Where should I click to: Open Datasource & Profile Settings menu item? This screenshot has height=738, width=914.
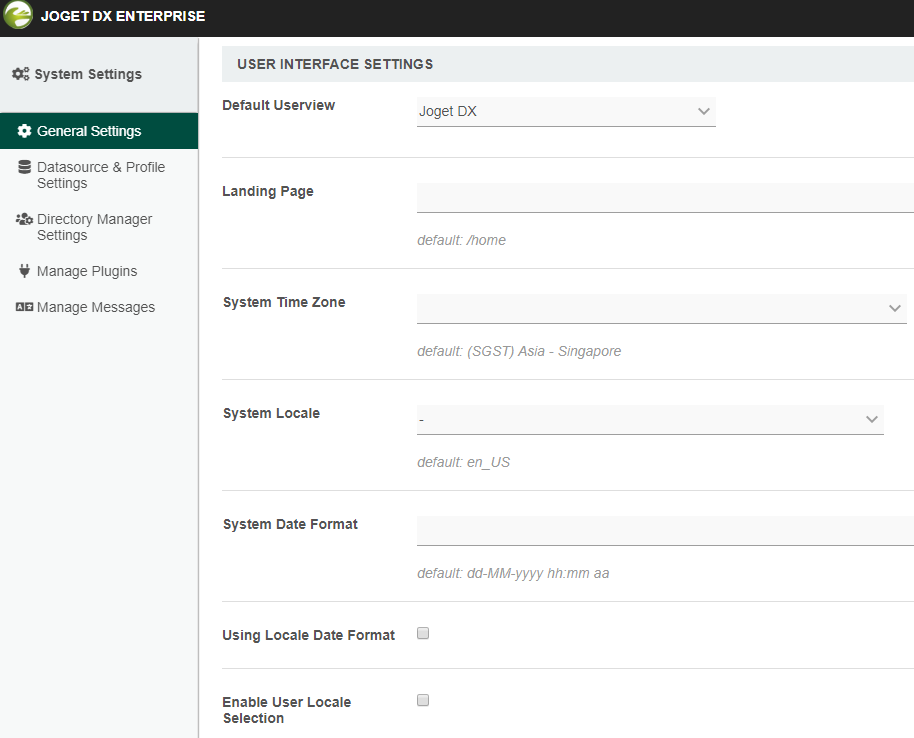pos(100,175)
